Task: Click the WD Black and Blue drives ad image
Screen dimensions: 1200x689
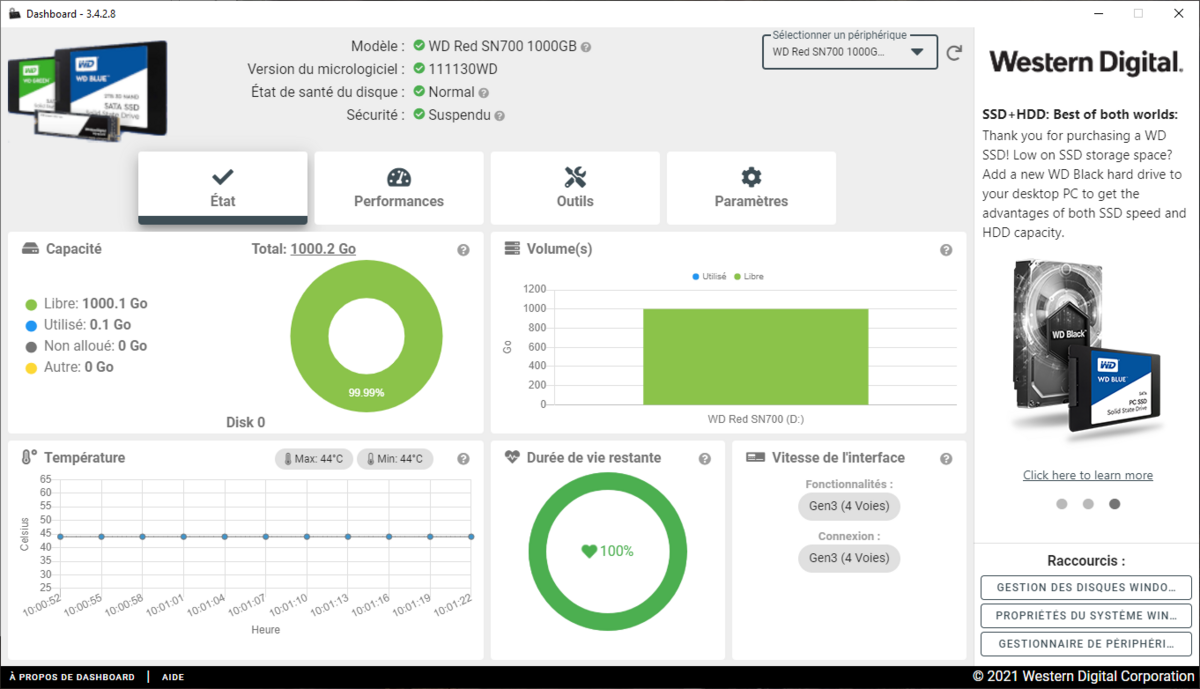Action: [x=1087, y=350]
